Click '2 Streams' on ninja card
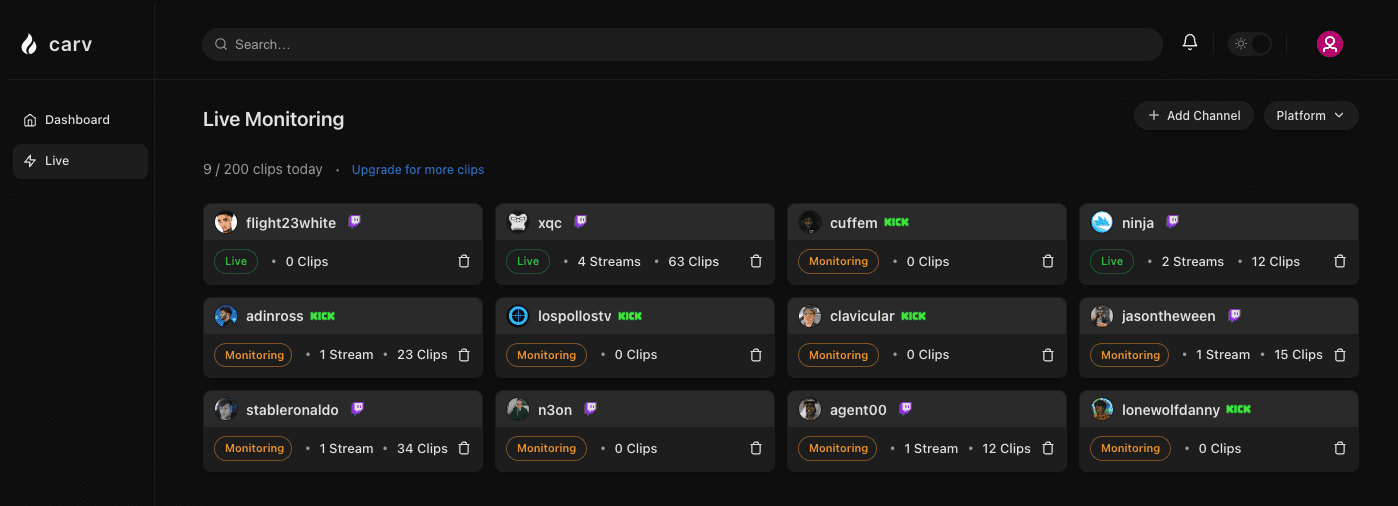This screenshot has width=1398, height=506. tap(1193, 262)
